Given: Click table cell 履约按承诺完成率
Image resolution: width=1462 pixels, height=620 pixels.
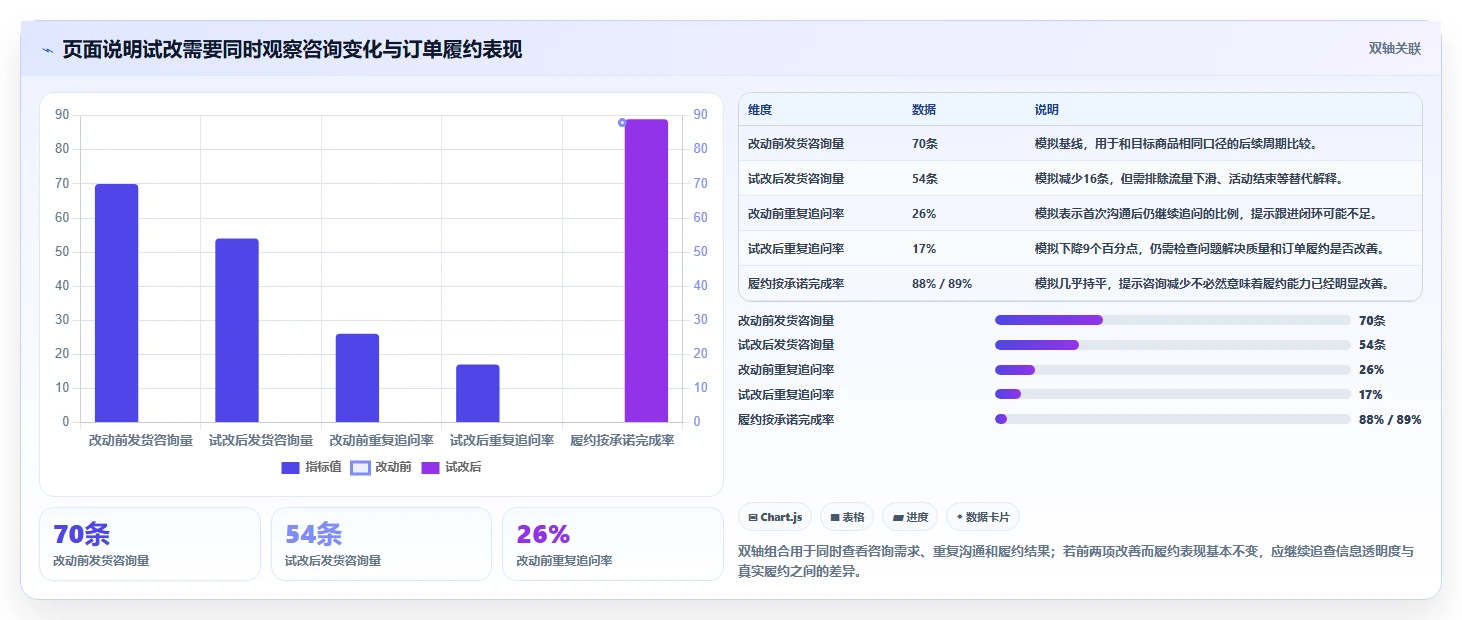Looking at the screenshot, I should 796,284.
